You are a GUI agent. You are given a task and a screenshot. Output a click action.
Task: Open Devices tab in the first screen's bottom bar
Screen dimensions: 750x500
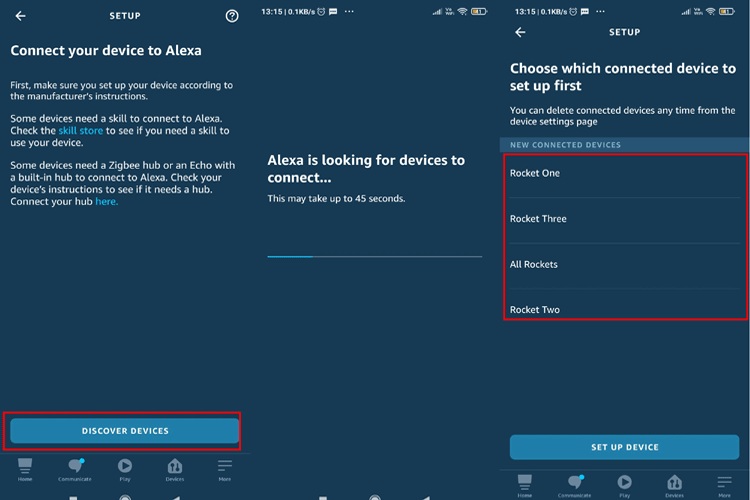175,469
